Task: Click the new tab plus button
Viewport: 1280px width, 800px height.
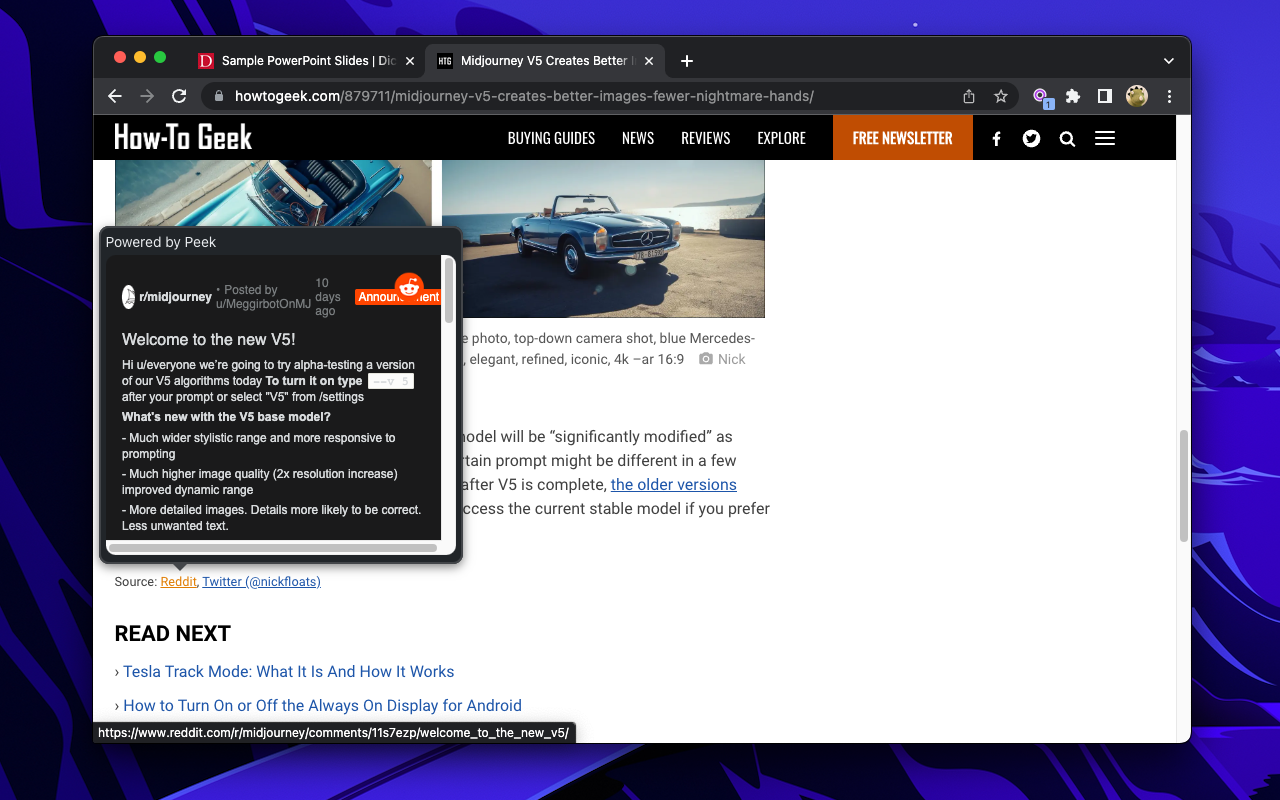Action: 687,61
